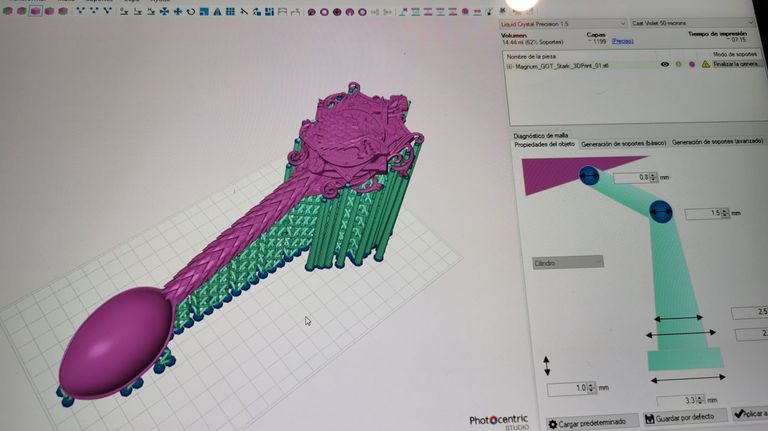Viewport: 768px width, 431px height.
Task: Click the stepper on the 1.0 mm field
Action: pos(591,387)
